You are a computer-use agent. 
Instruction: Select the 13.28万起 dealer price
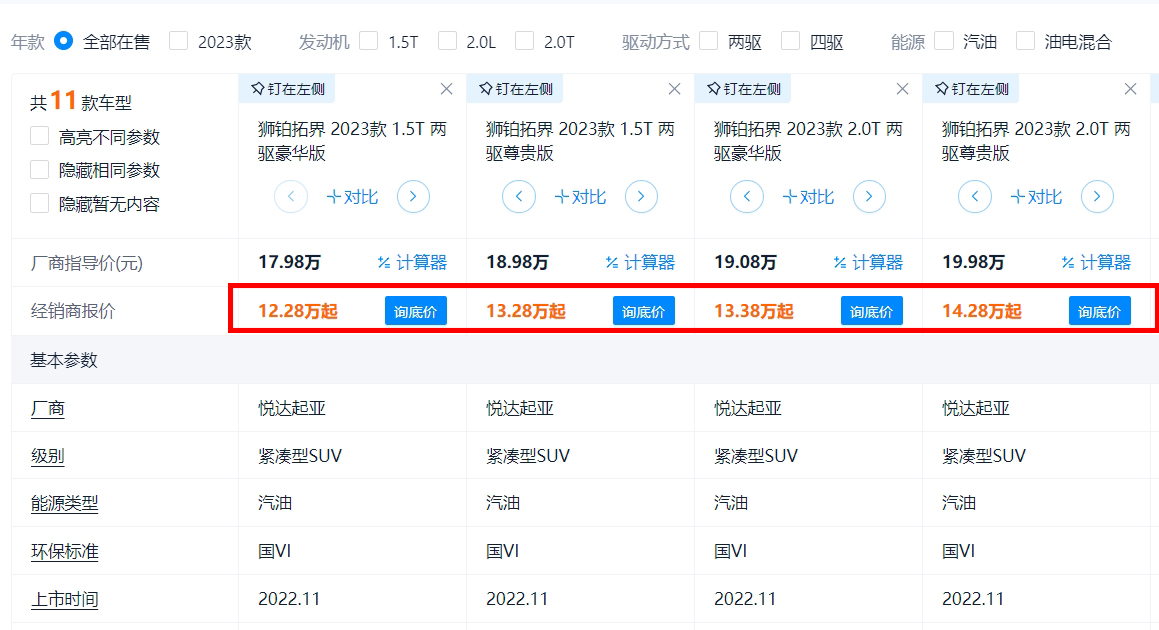pyautogui.click(x=526, y=311)
